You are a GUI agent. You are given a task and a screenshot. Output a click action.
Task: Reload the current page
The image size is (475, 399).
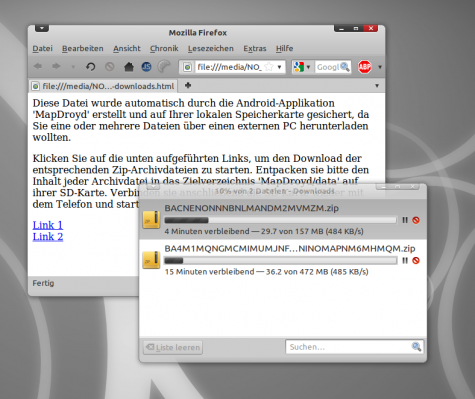[90, 67]
